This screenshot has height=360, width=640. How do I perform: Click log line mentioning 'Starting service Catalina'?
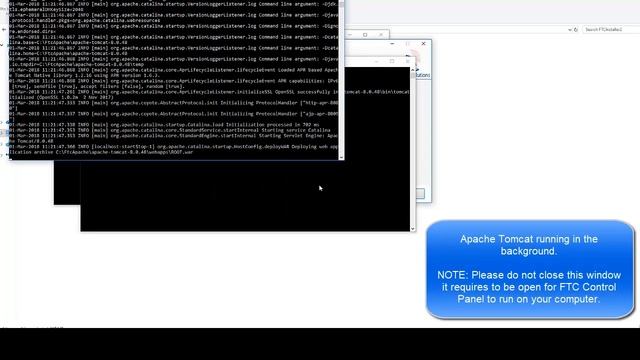coord(170,130)
